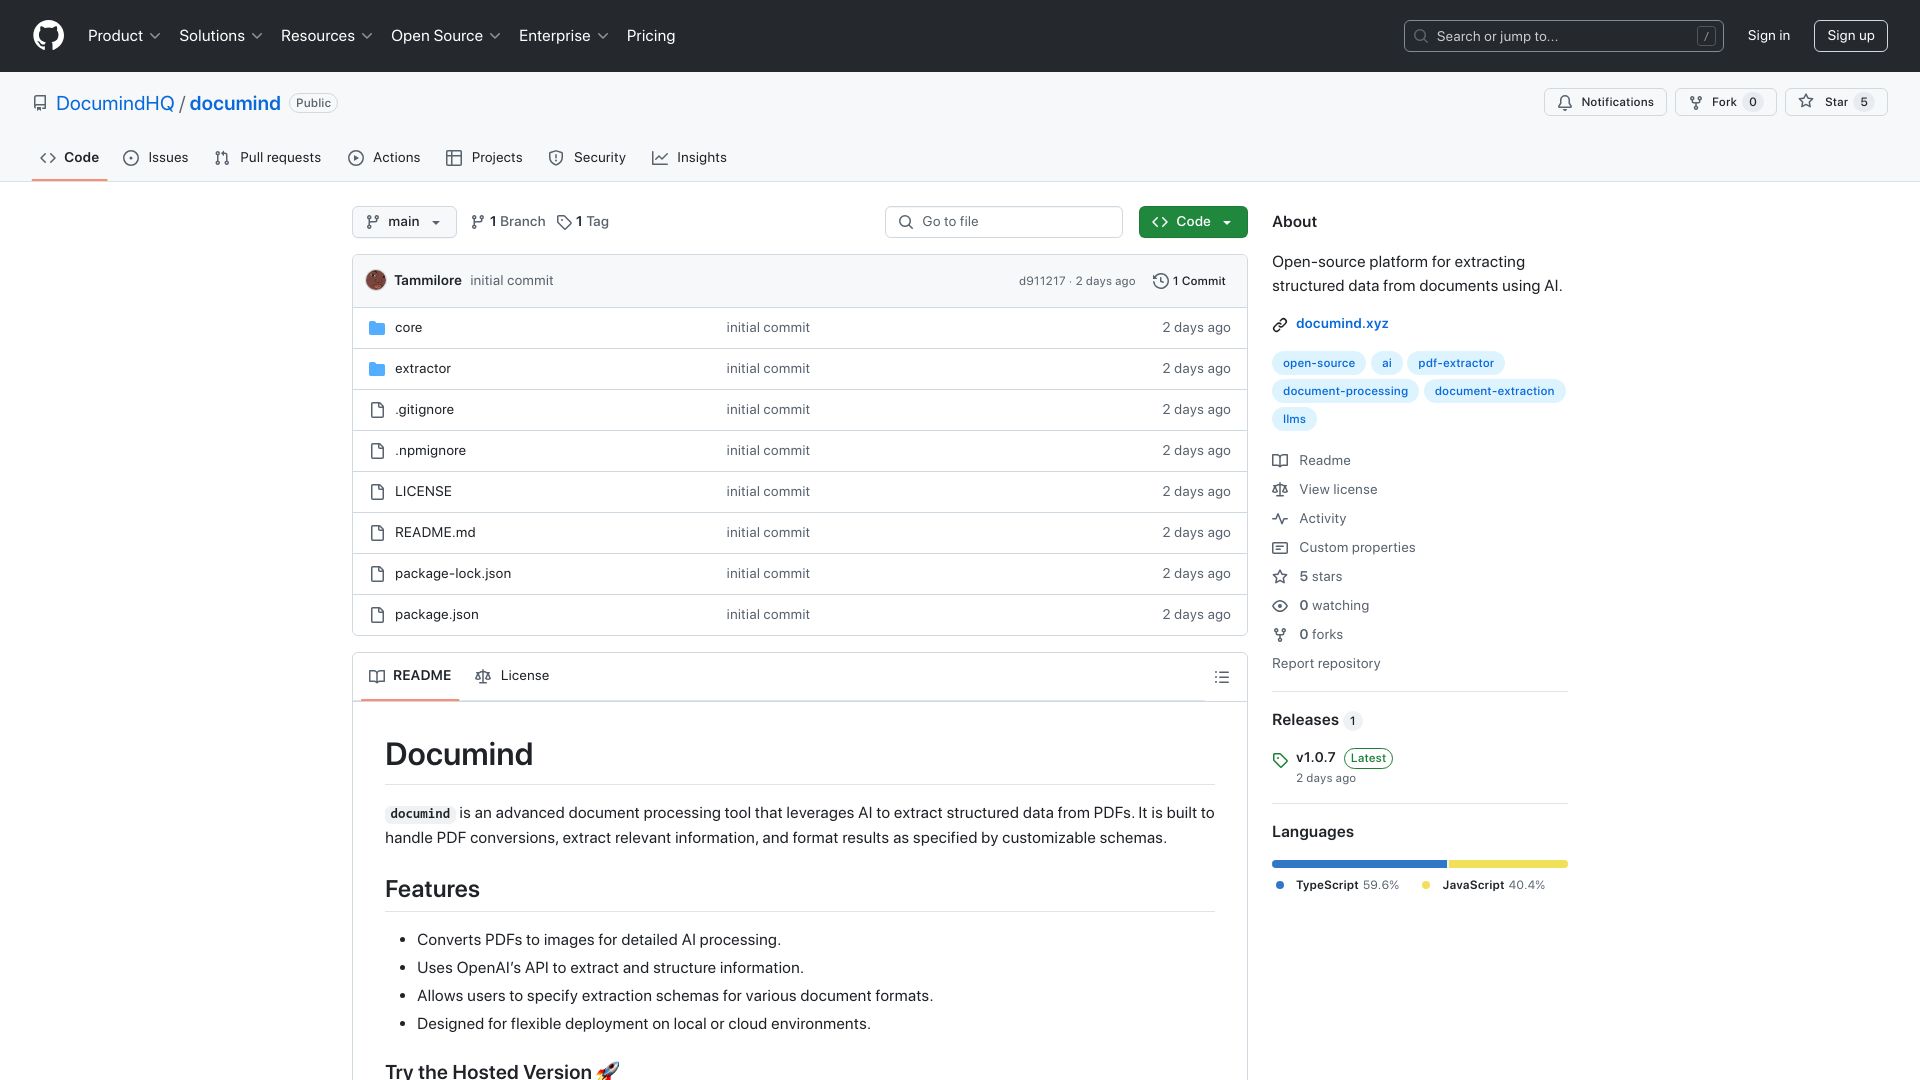1920x1080 pixels.
Task: Open the GitHub logo home icon
Action: [48, 36]
